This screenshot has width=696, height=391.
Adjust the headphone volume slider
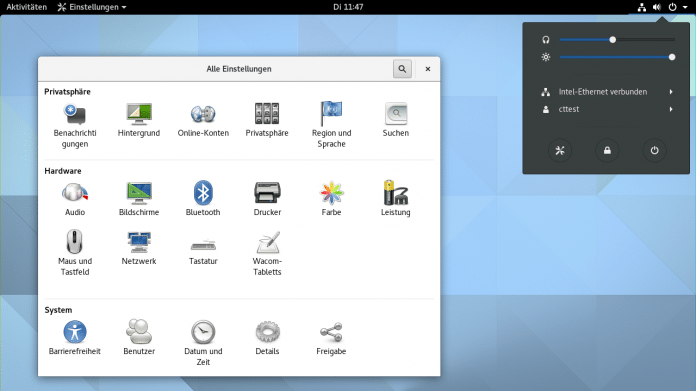click(x=617, y=39)
